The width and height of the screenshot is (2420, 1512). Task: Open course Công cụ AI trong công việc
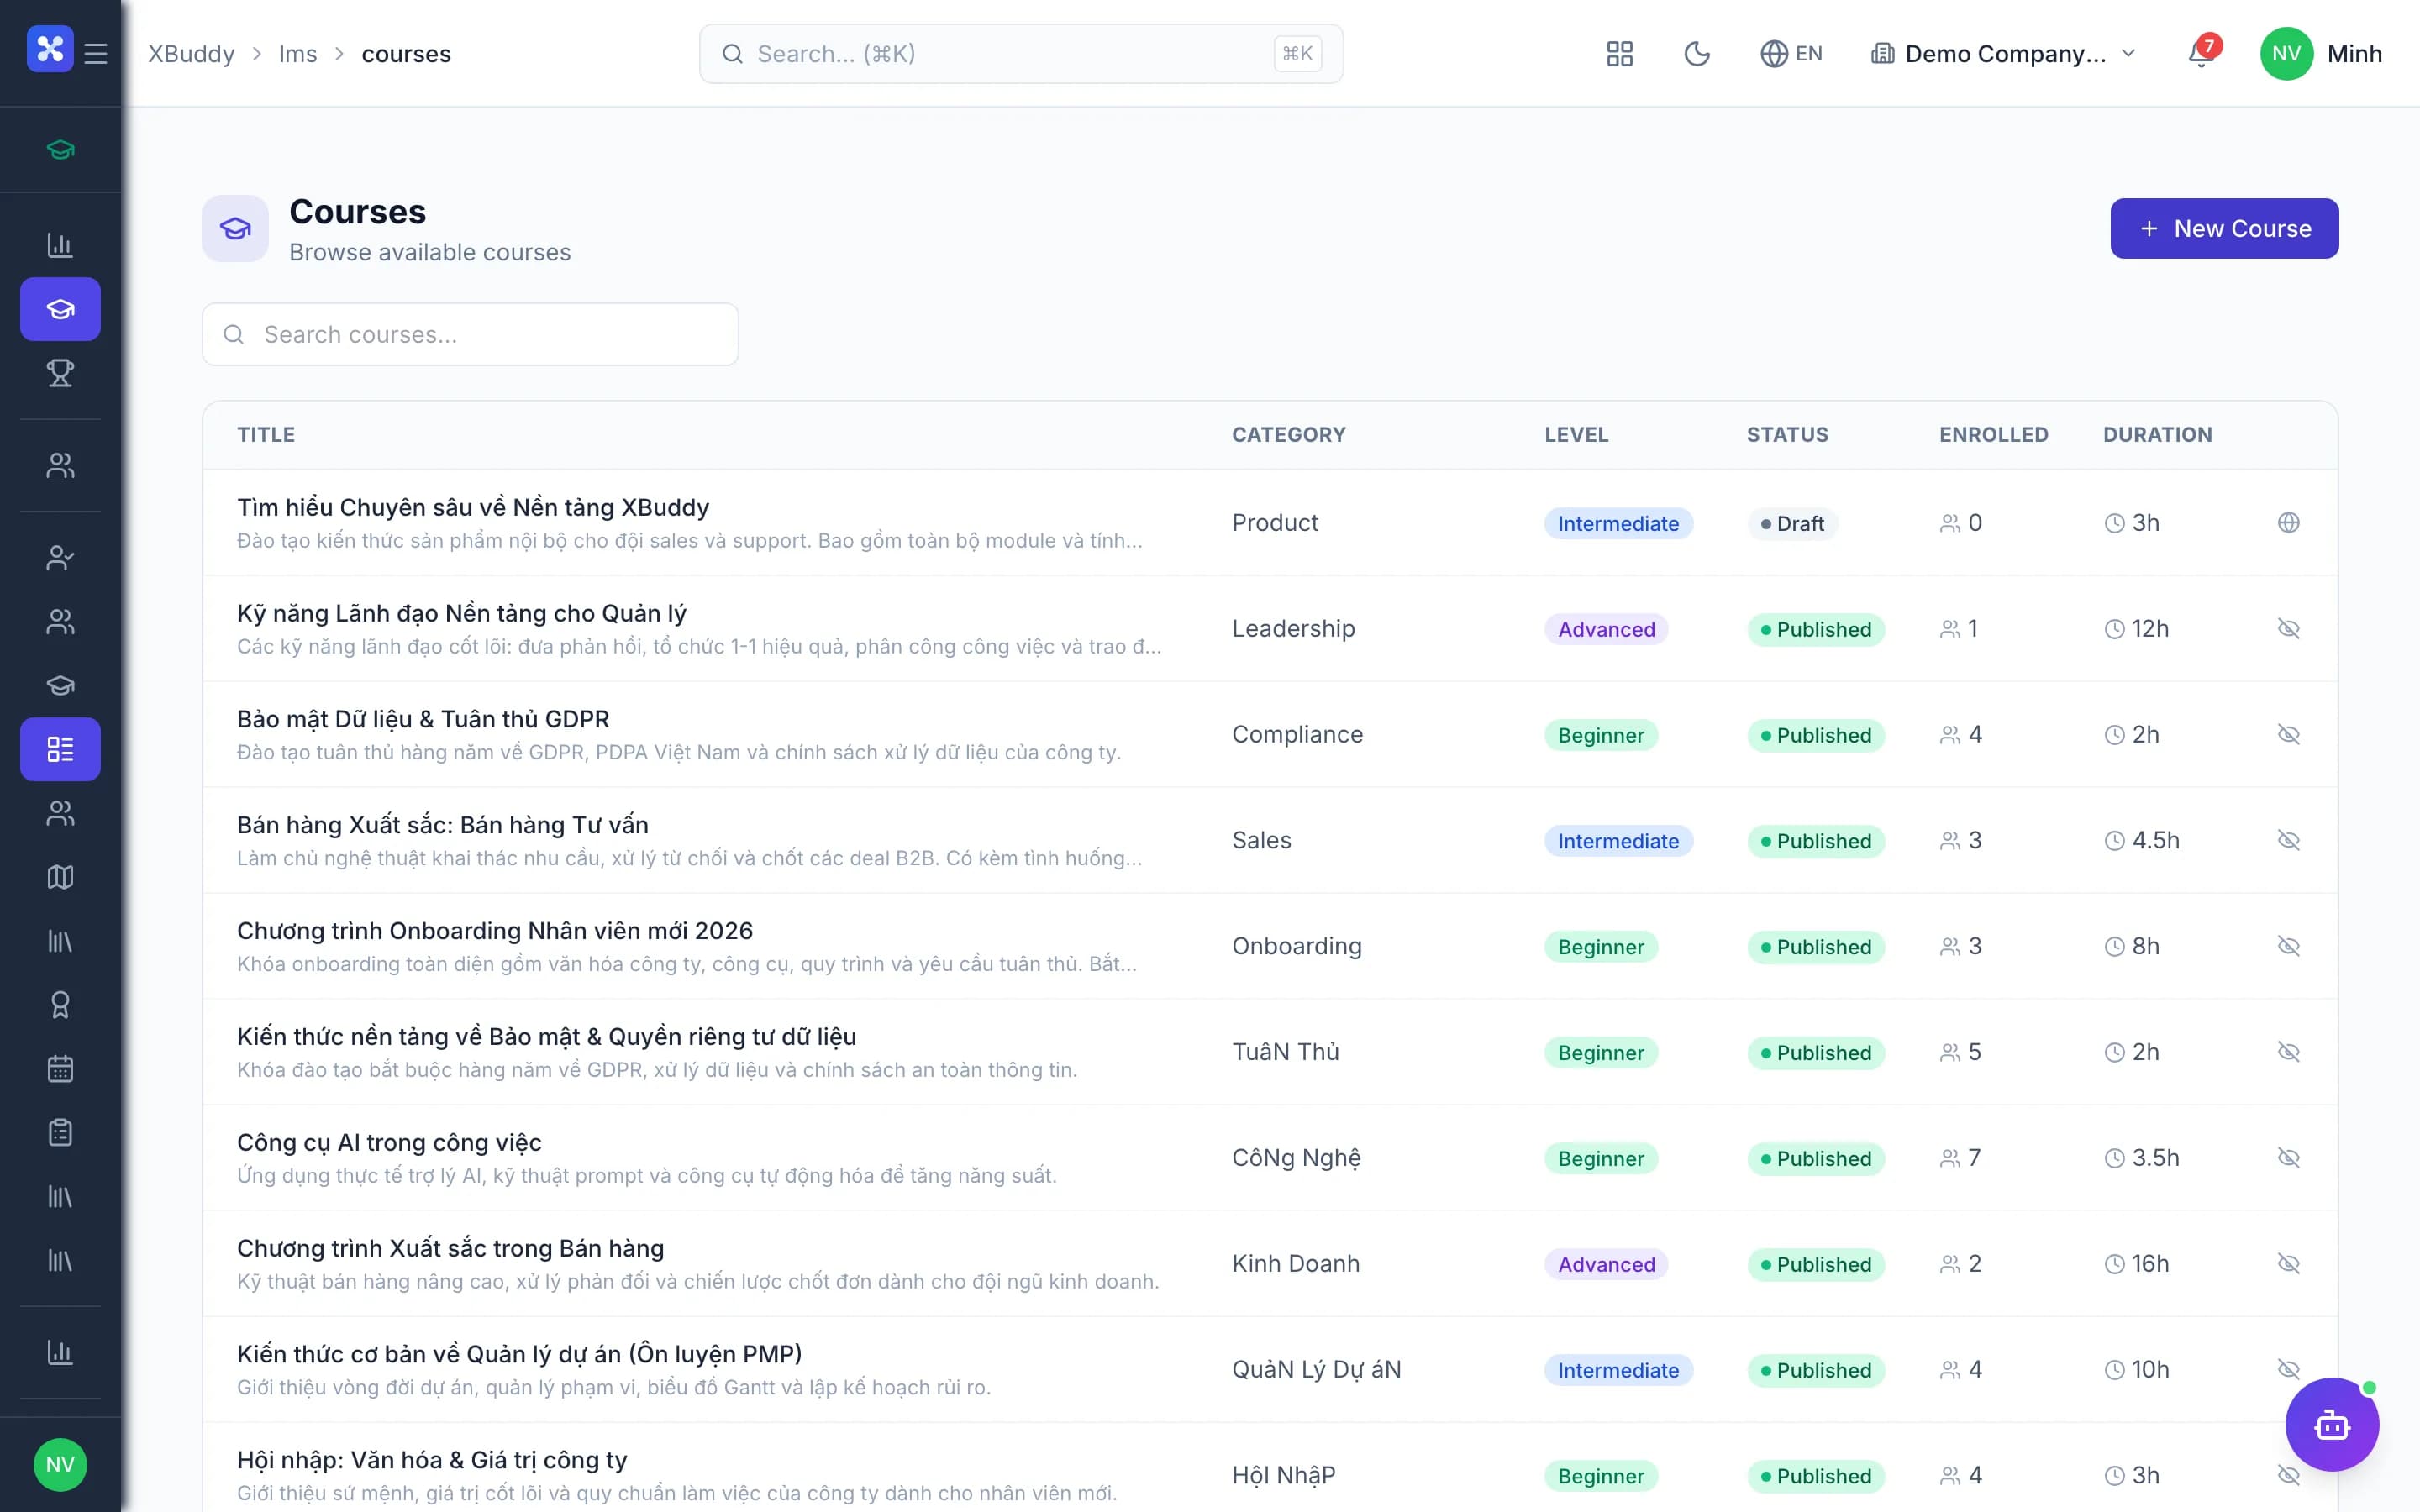(389, 1143)
